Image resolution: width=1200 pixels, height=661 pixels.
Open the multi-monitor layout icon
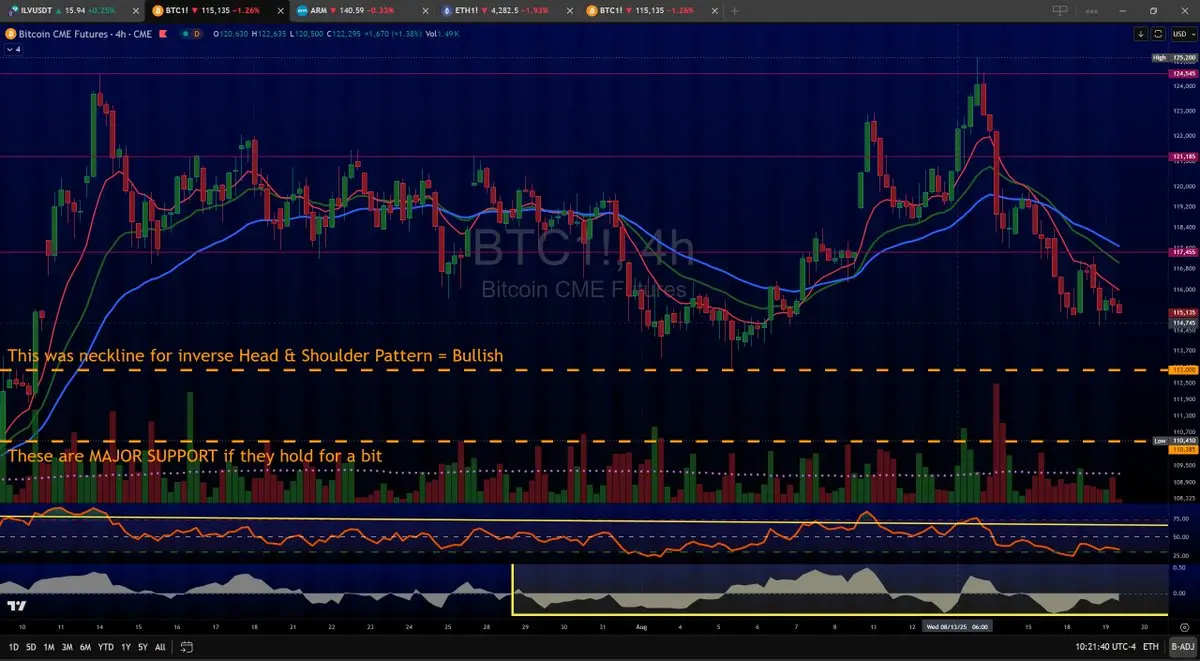click(x=1059, y=10)
